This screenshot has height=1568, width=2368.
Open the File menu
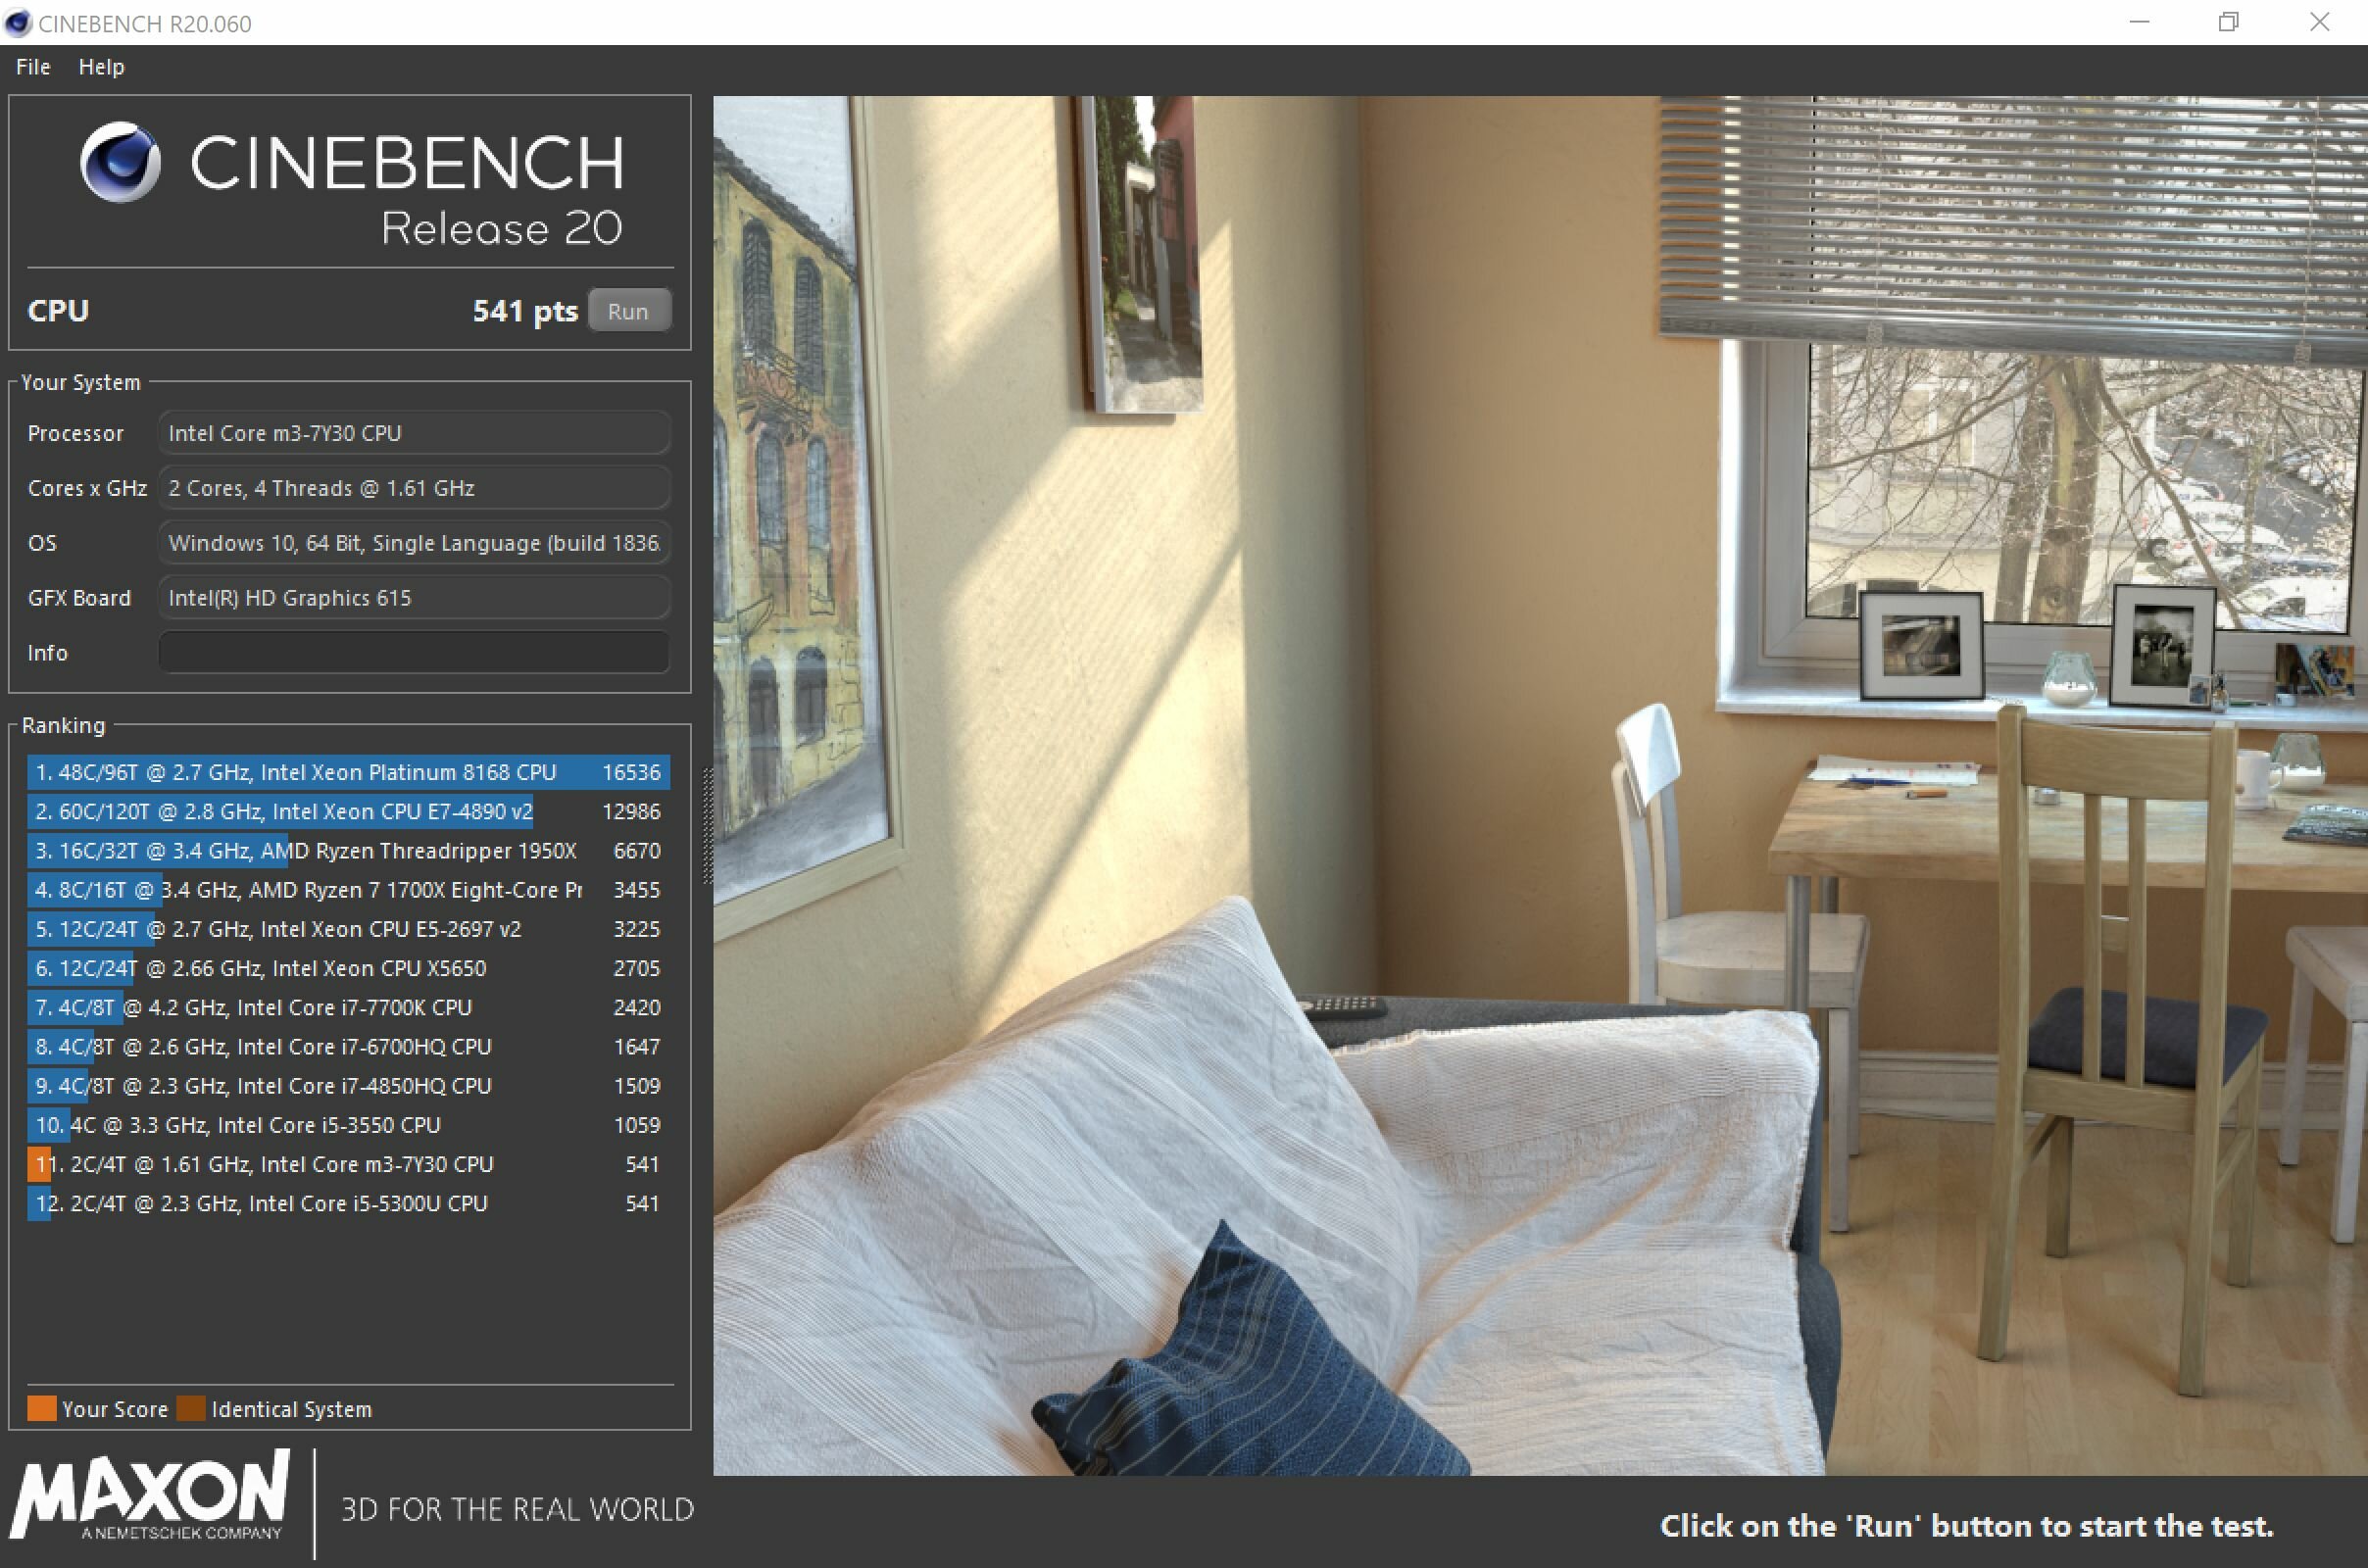coord(33,67)
